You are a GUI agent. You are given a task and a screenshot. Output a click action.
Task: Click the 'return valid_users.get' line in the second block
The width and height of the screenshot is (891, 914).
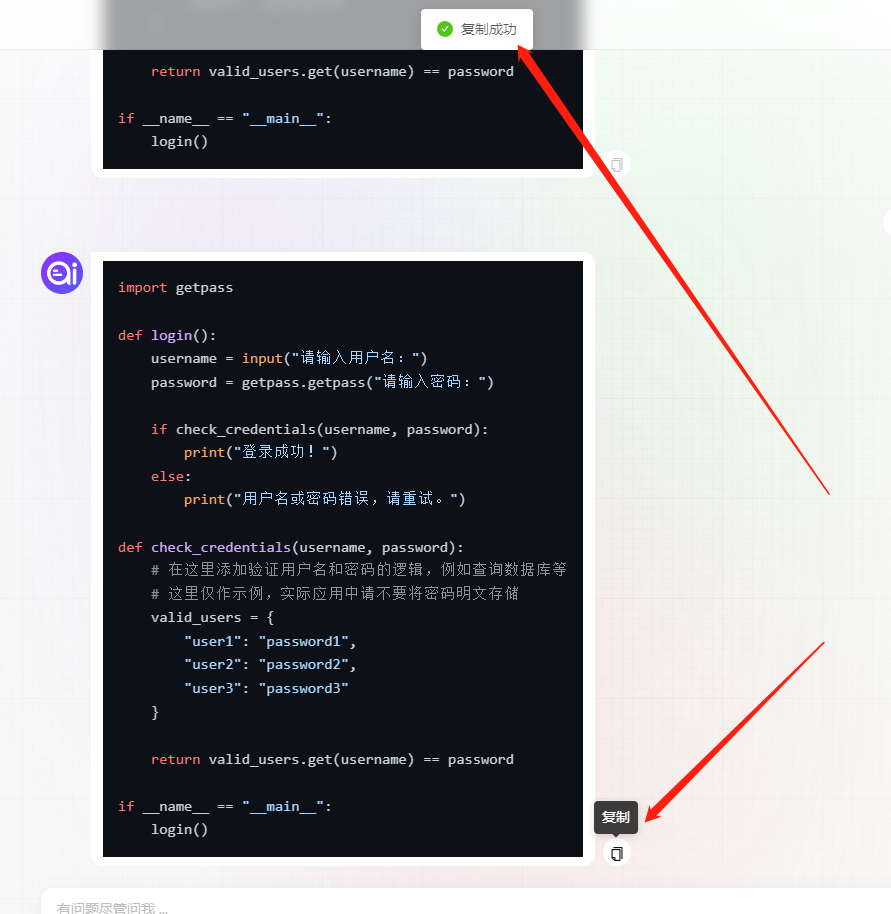[x=332, y=760]
